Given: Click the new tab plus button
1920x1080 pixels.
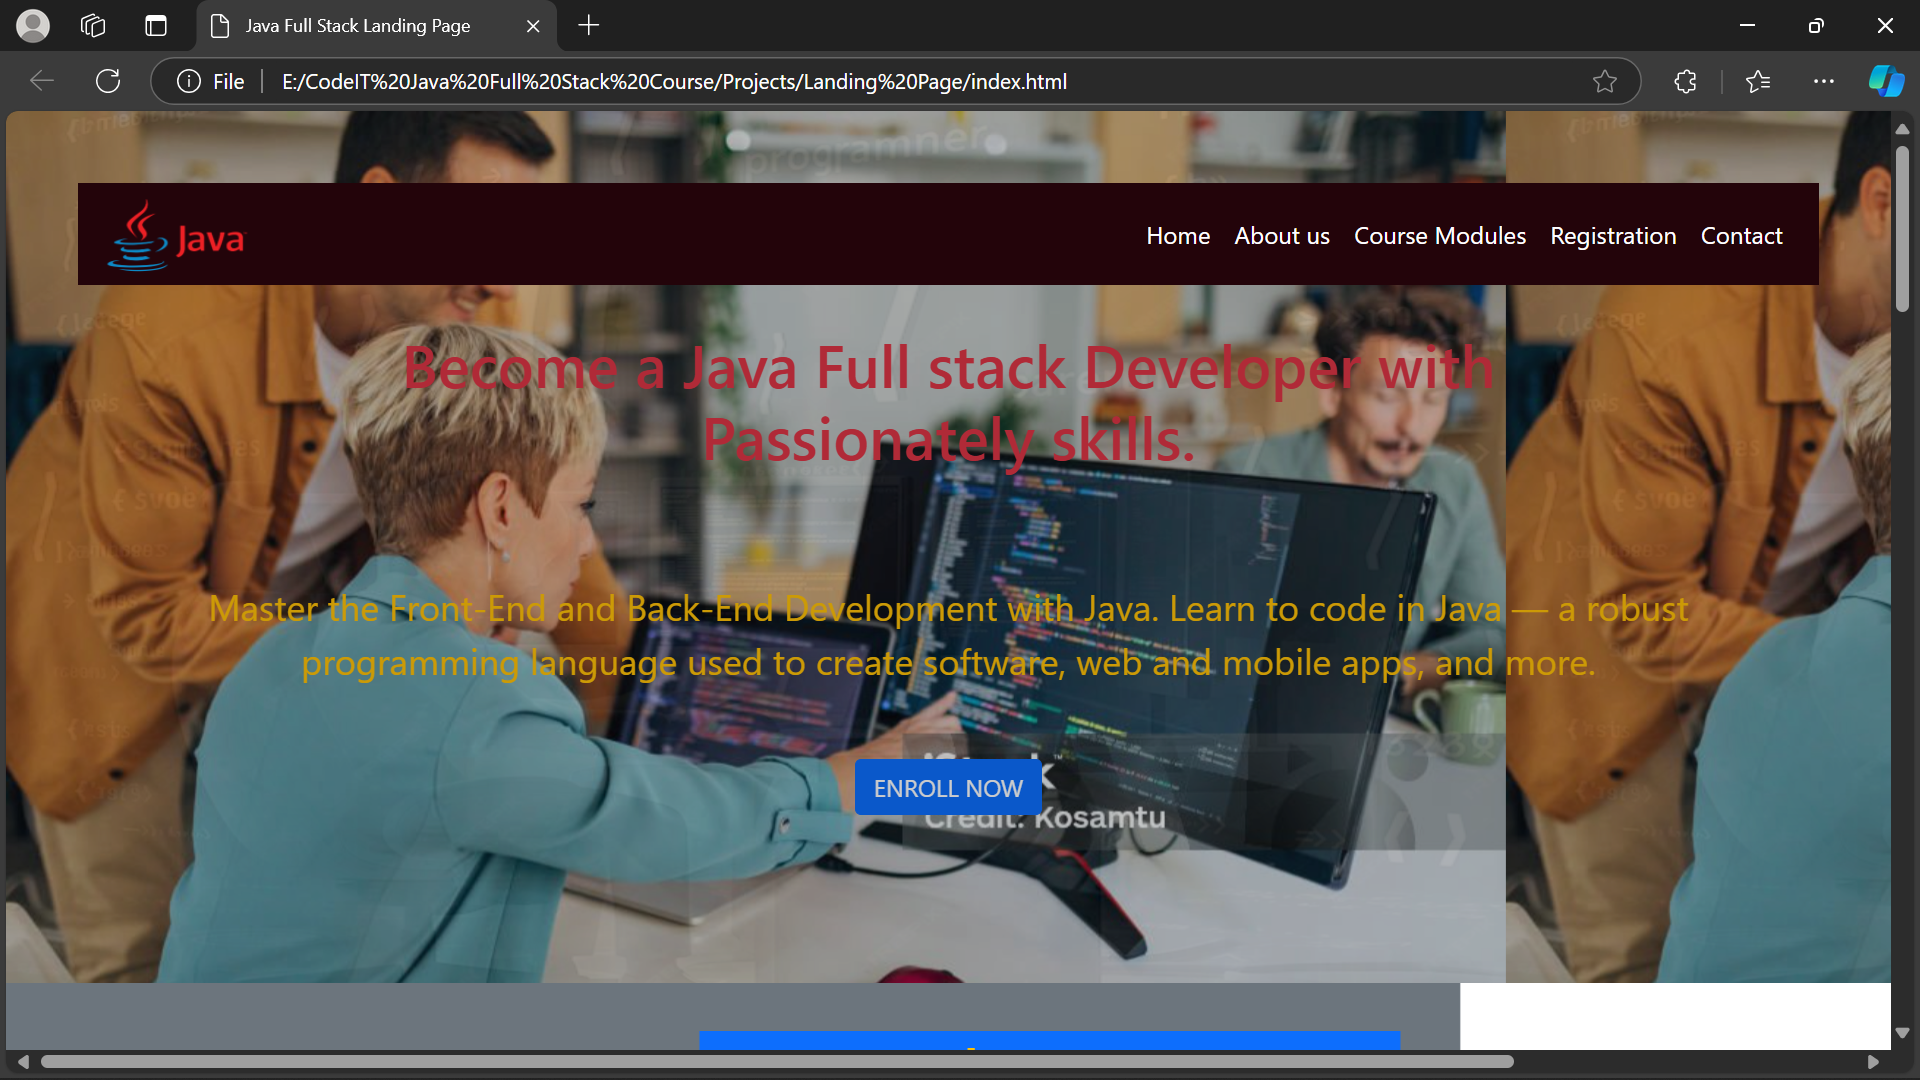Looking at the screenshot, I should click(589, 26).
